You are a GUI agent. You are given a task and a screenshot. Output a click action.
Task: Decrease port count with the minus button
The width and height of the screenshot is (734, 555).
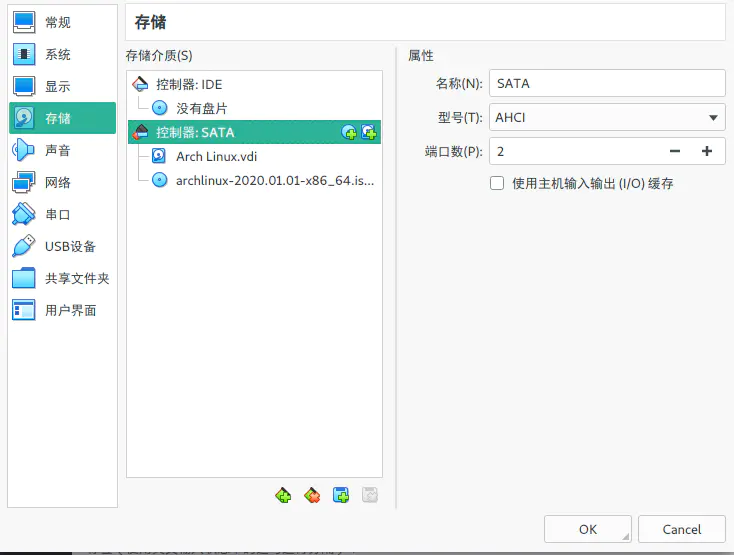[x=675, y=151]
